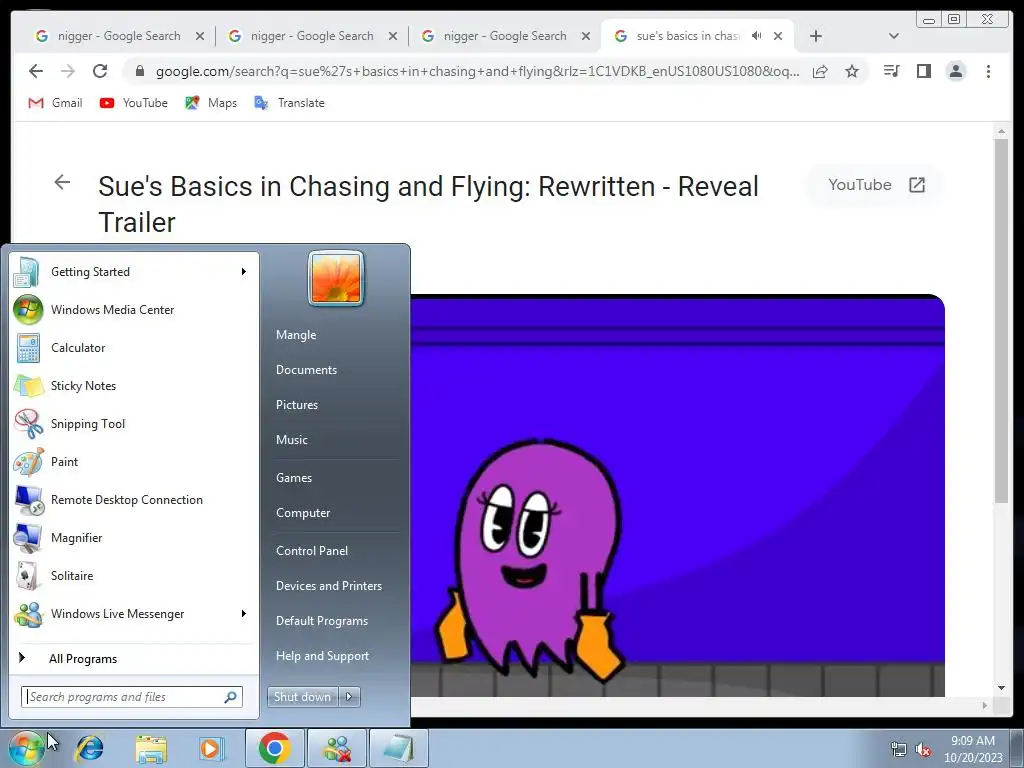Click the network icon in the system tray
The height and width of the screenshot is (768, 1024).
(x=899, y=749)
